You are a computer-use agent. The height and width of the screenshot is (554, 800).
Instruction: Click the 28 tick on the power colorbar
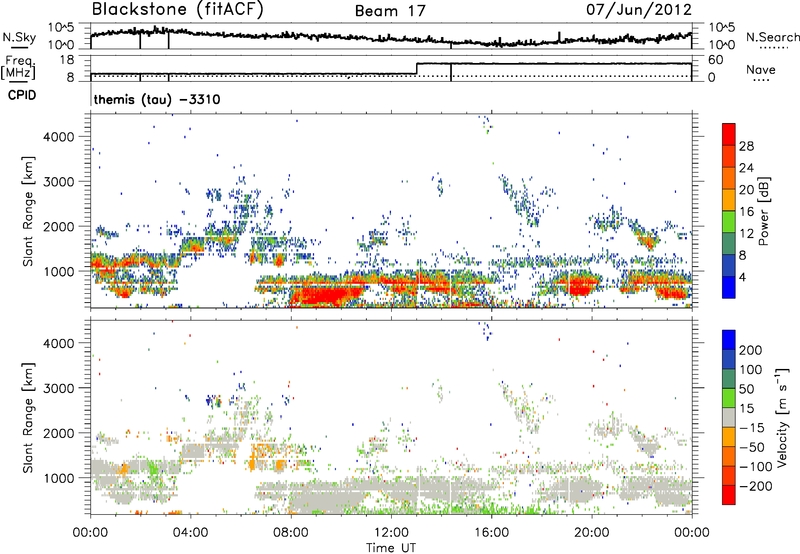(x=746, y=146)
